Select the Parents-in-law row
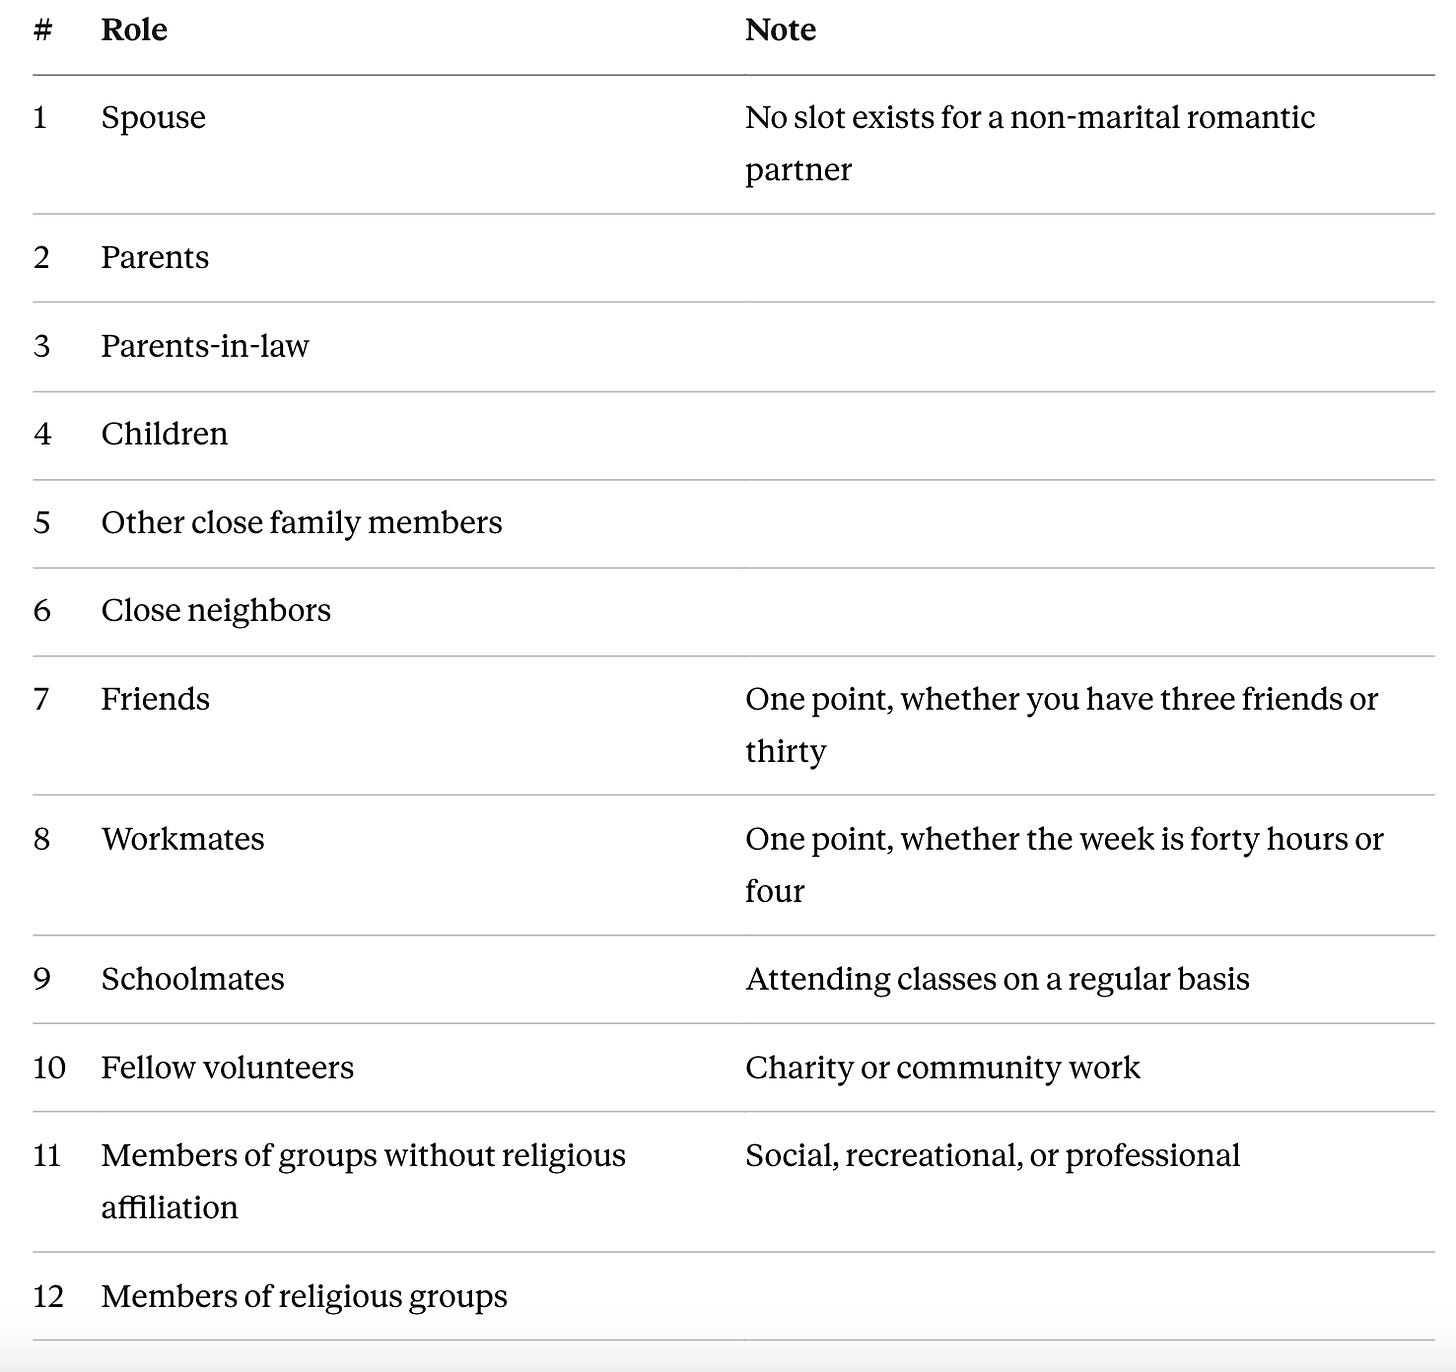The image size is (1456, 1372). (733, 346)
